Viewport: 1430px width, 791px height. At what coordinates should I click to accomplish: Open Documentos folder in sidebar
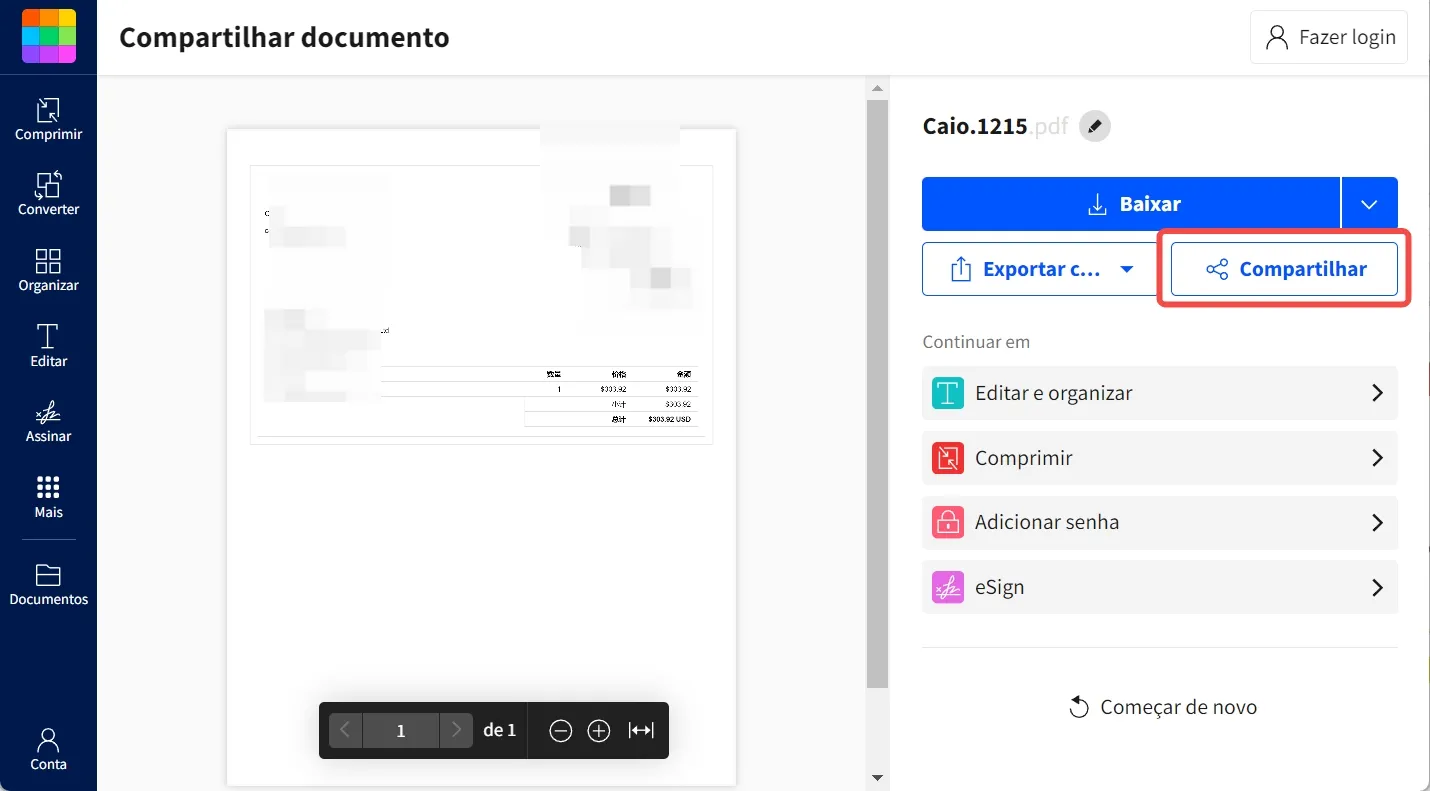point(48,585)
